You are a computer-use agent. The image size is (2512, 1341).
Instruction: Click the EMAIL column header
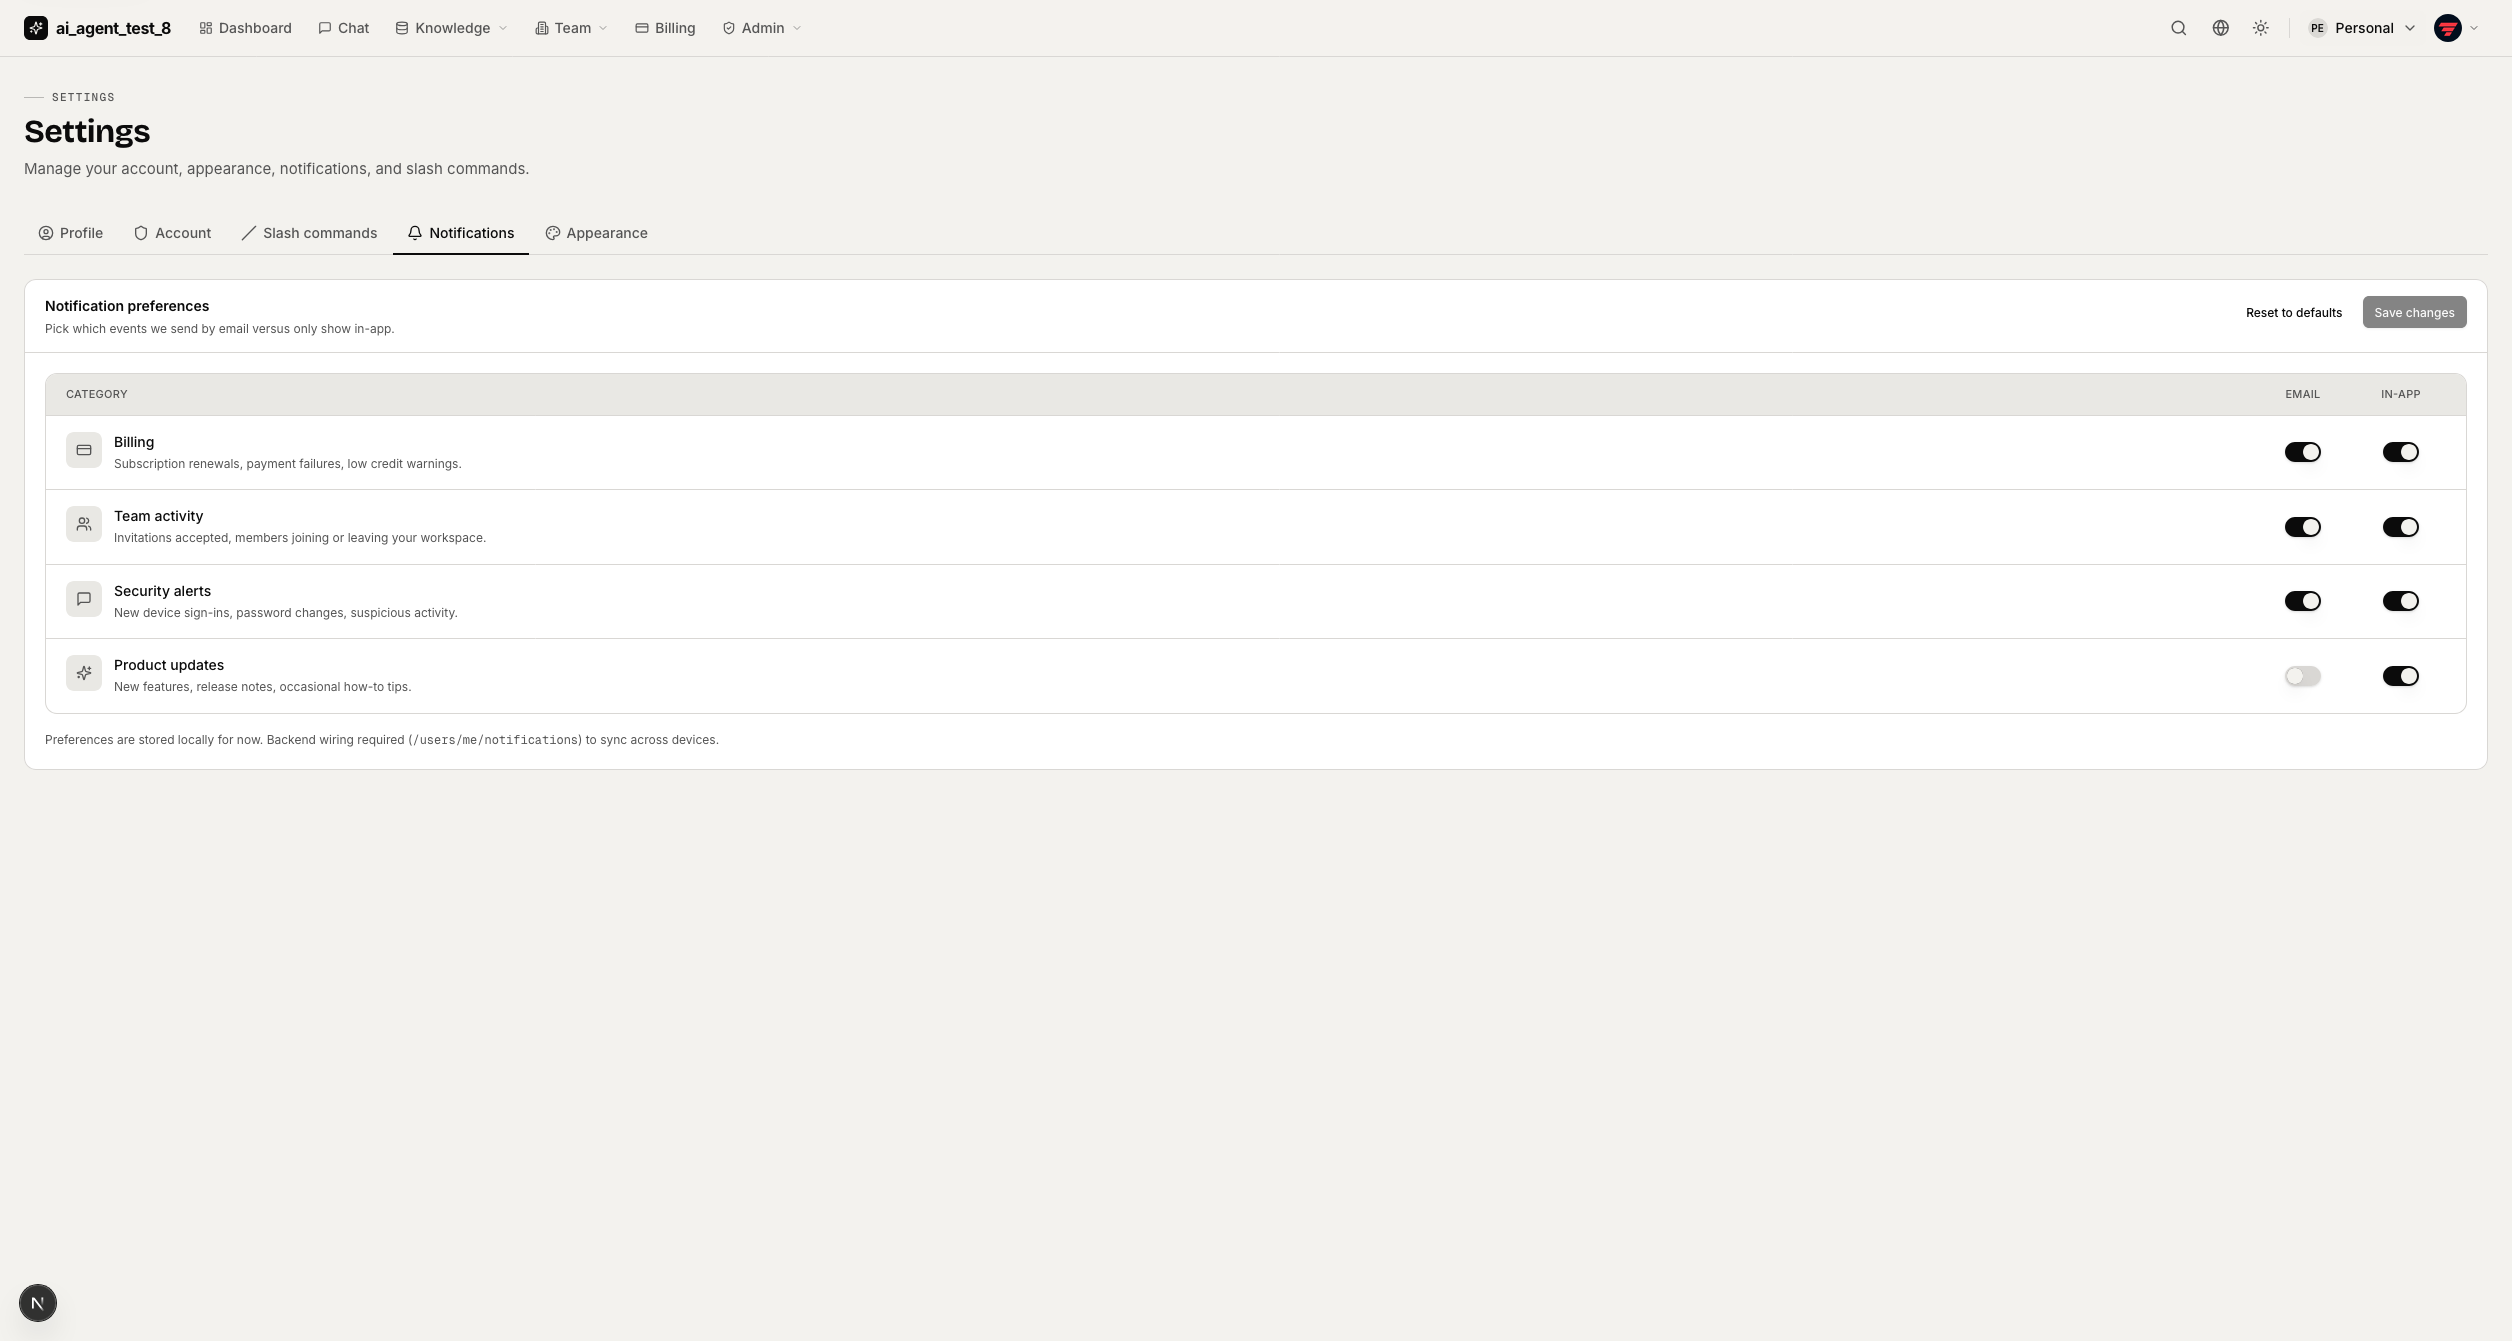tap(2302, 394)
